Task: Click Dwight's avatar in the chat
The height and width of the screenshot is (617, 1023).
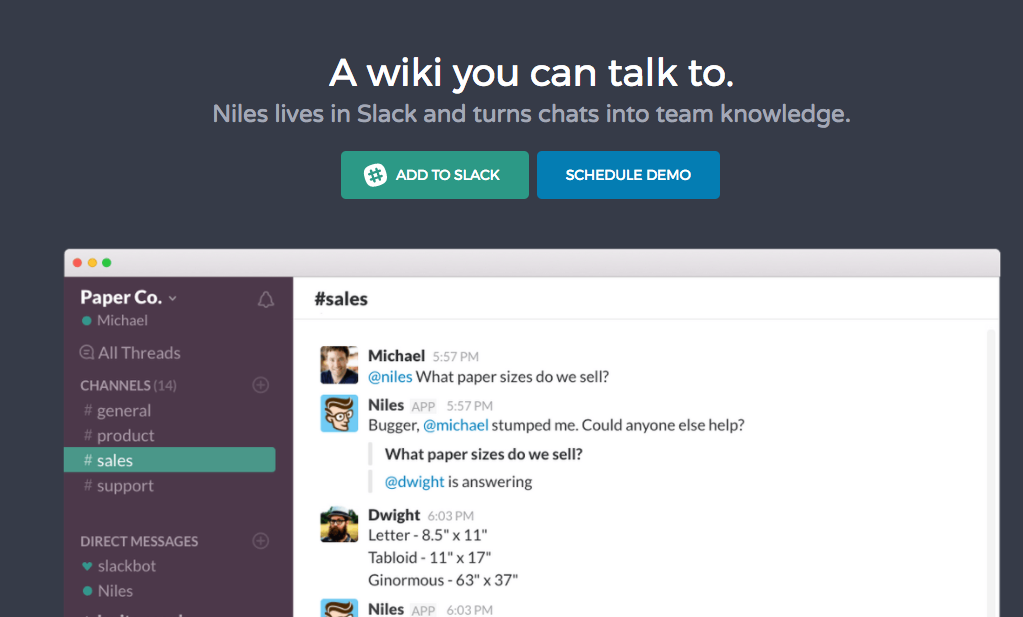Action: pos(339,524)
